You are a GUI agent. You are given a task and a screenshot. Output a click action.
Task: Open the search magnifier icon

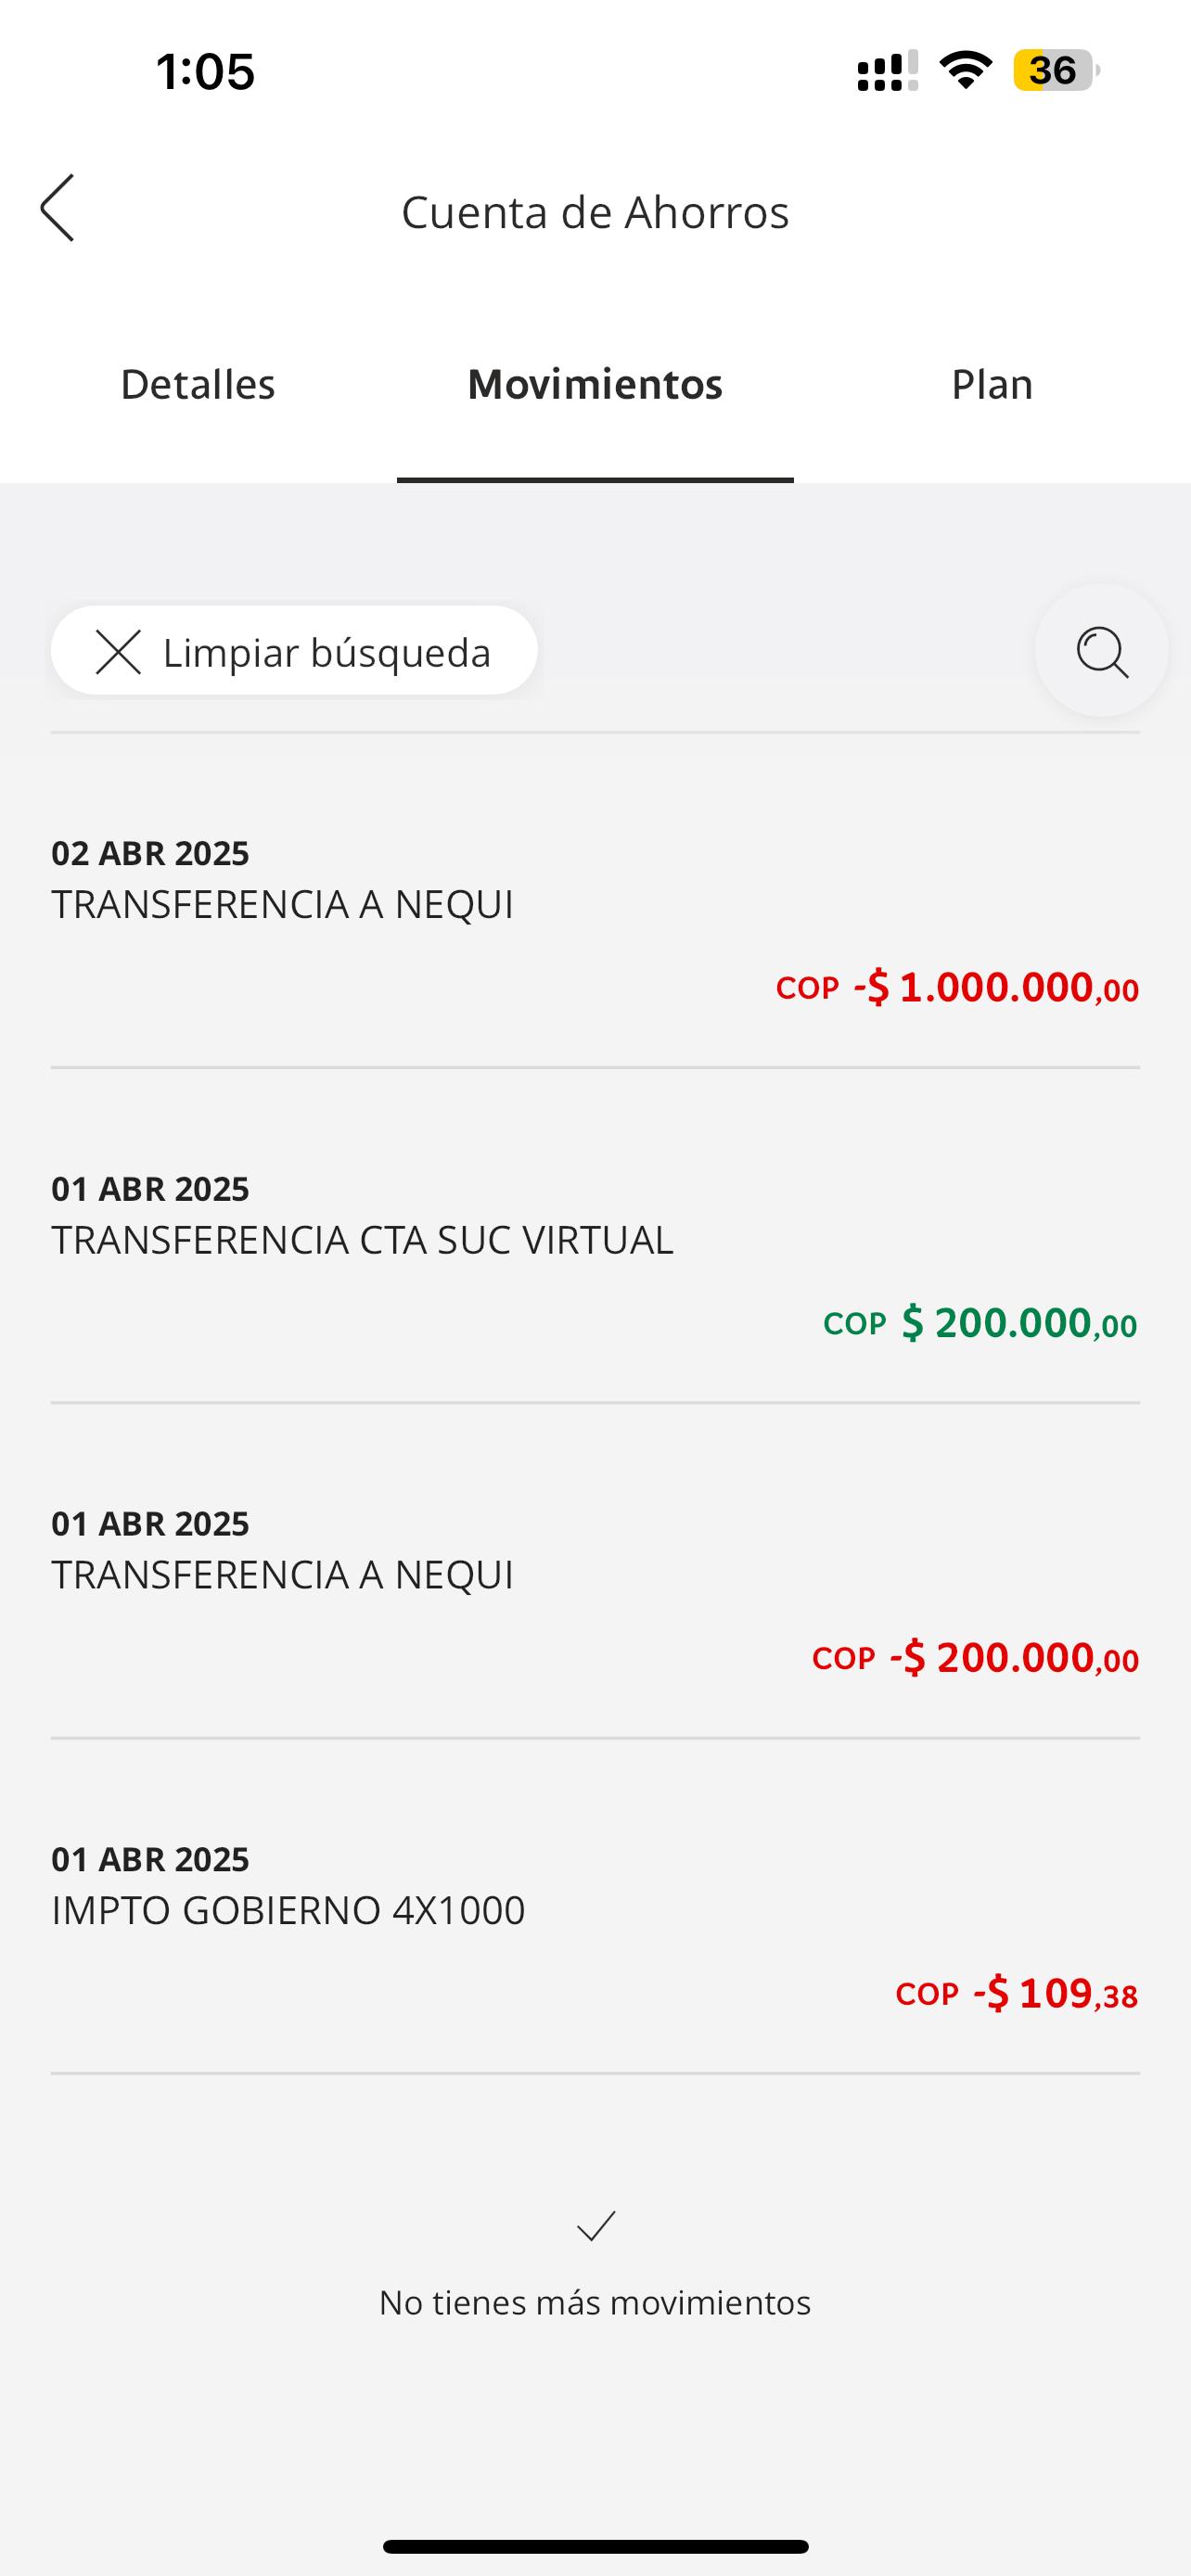(x=1101, y=652)
